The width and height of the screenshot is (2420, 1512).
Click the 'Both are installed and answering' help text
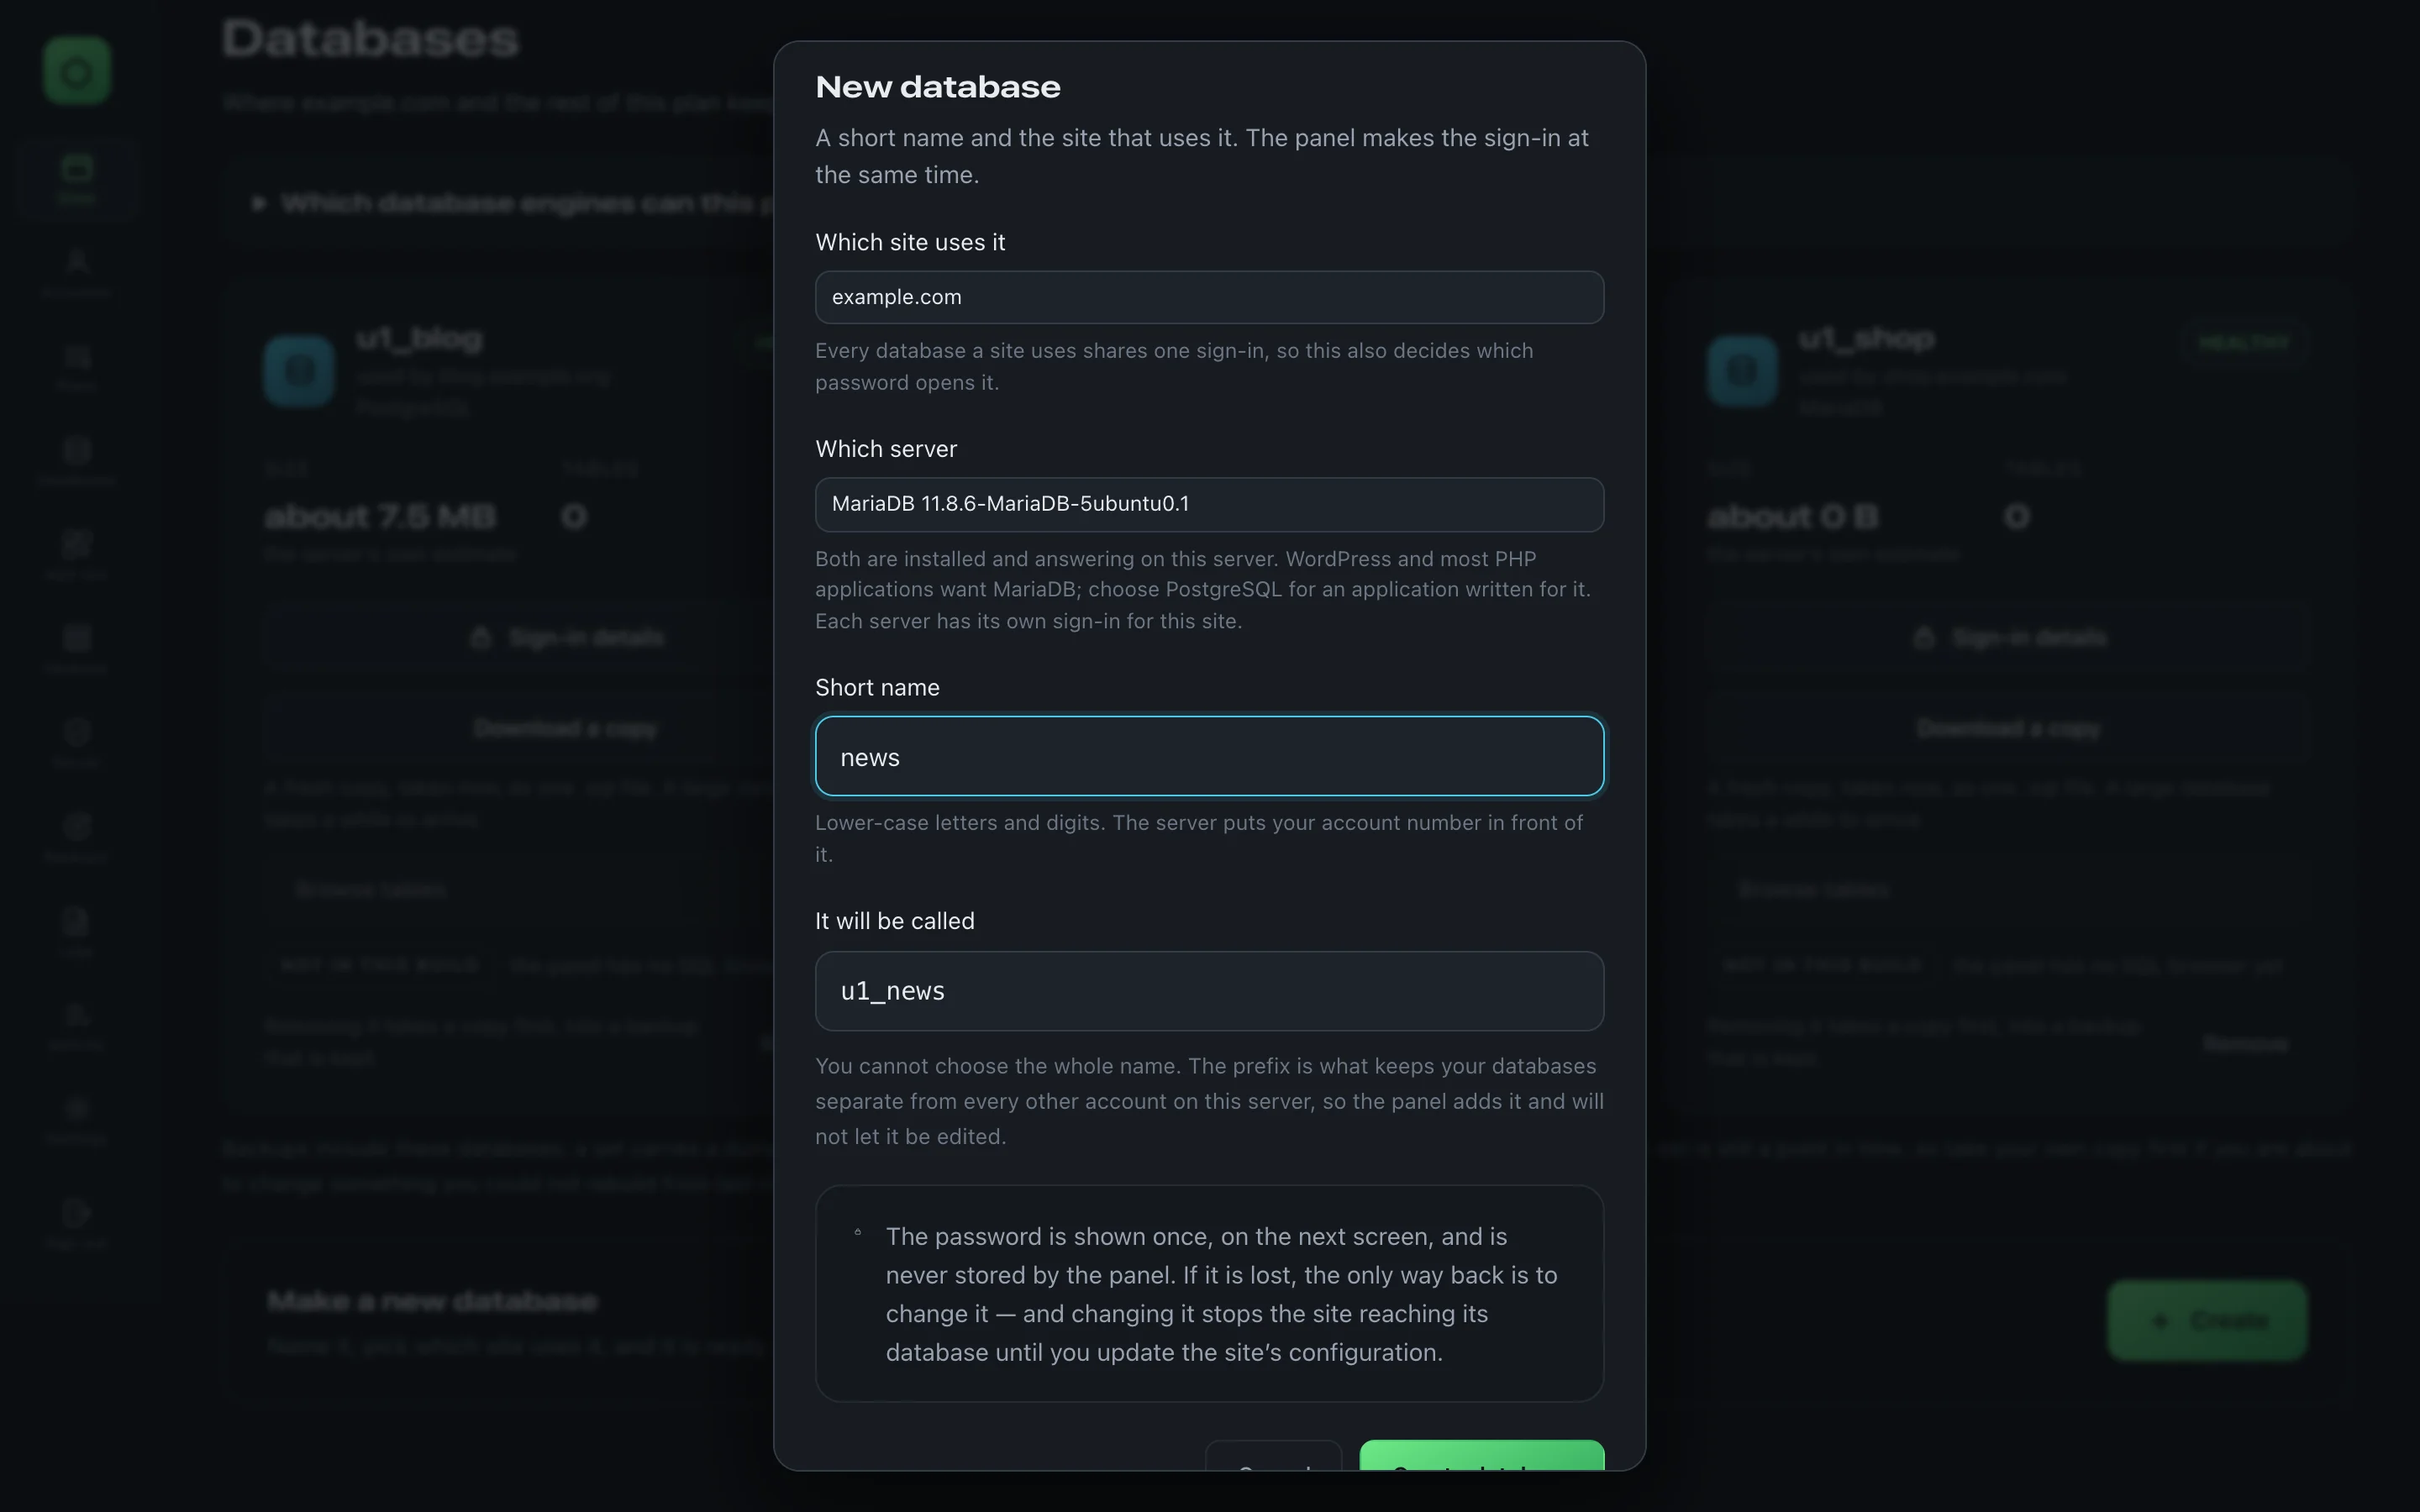click(x=1203, y=589)
